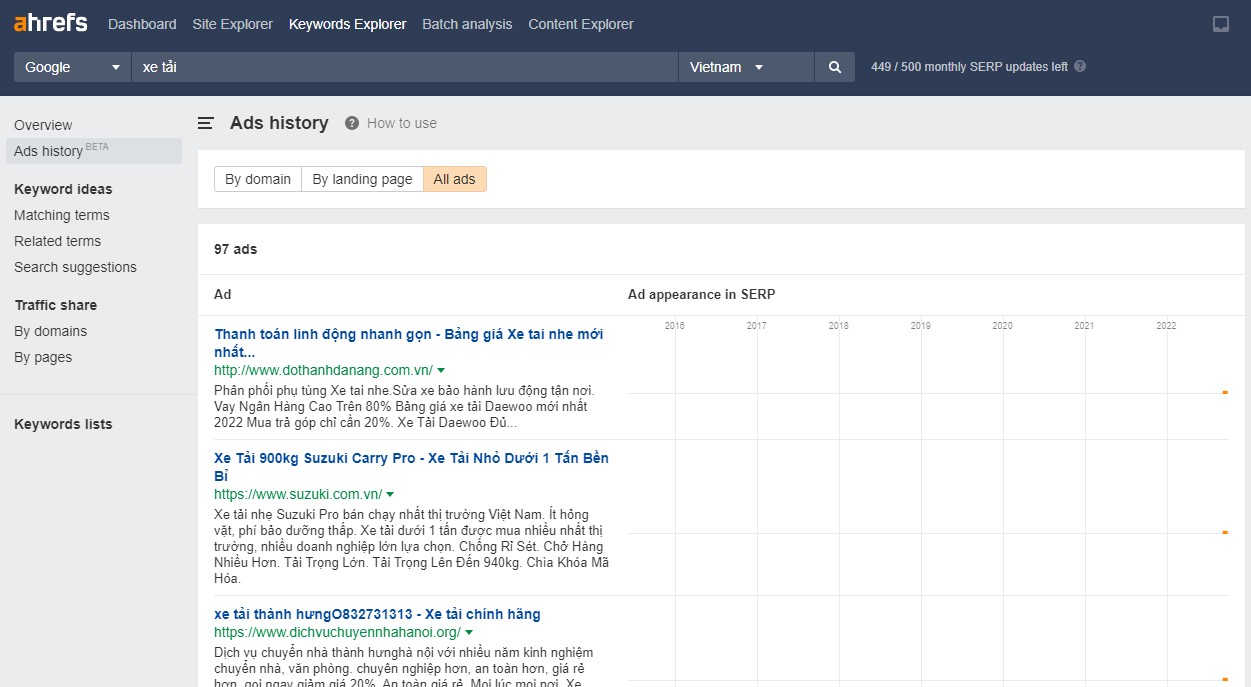1251x687 pixels.
Task: Click description text starting 'Phân phối phụ tùng Xe tai nhe'
Action: pos(405,407)
